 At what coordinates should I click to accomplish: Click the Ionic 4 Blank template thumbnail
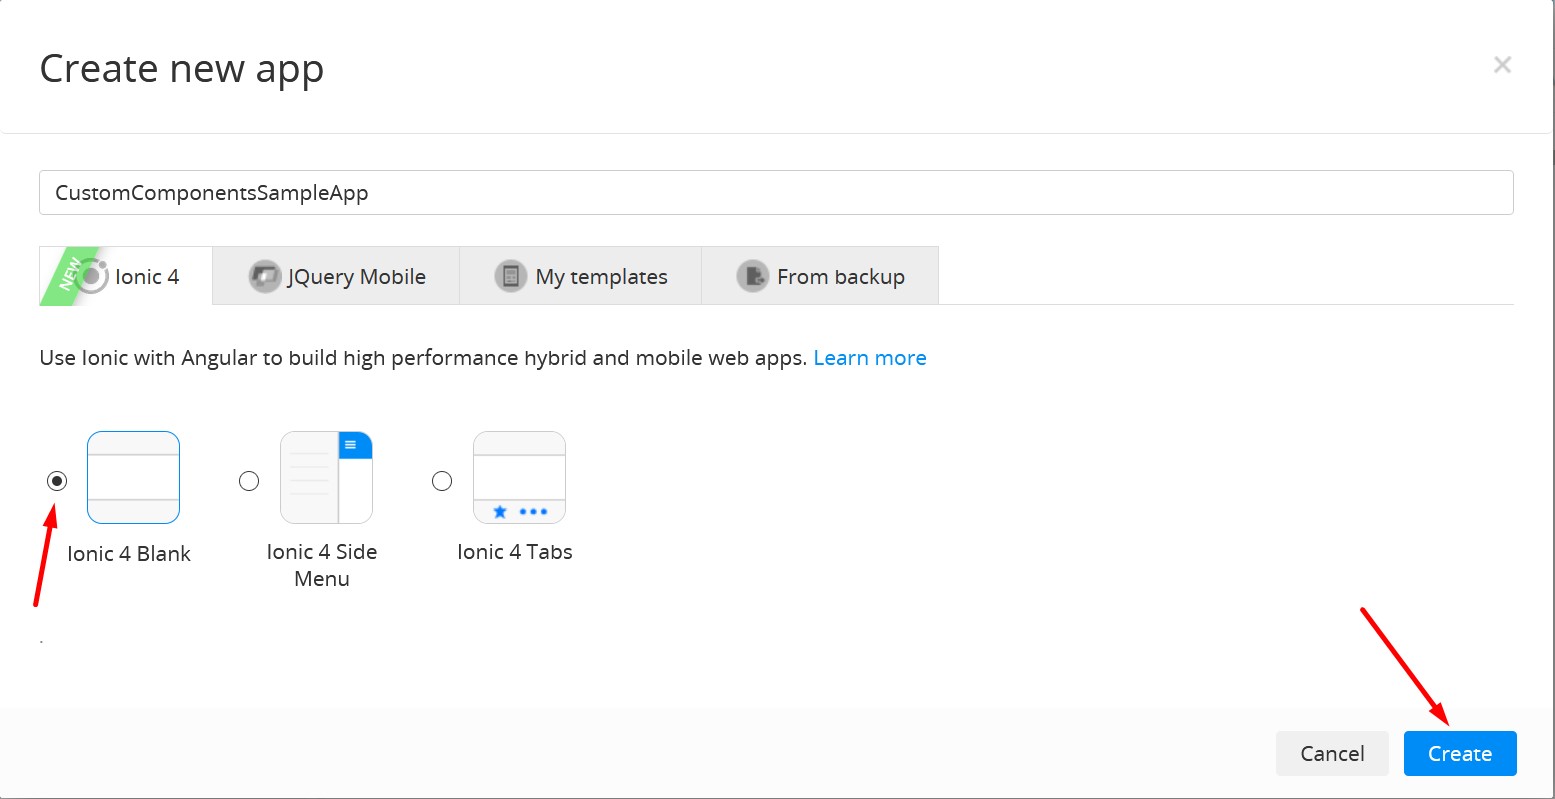click(x=133, y=477)
